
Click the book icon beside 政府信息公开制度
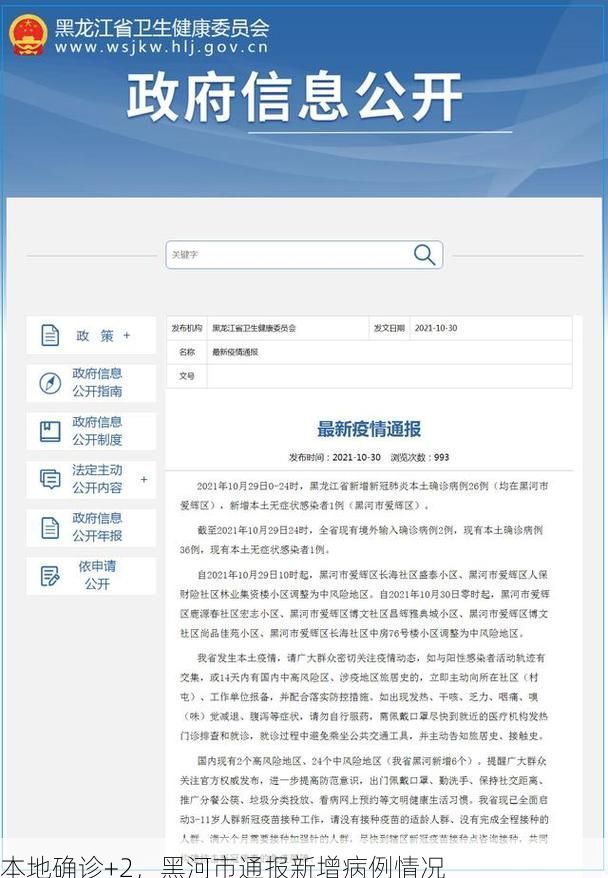50,431
